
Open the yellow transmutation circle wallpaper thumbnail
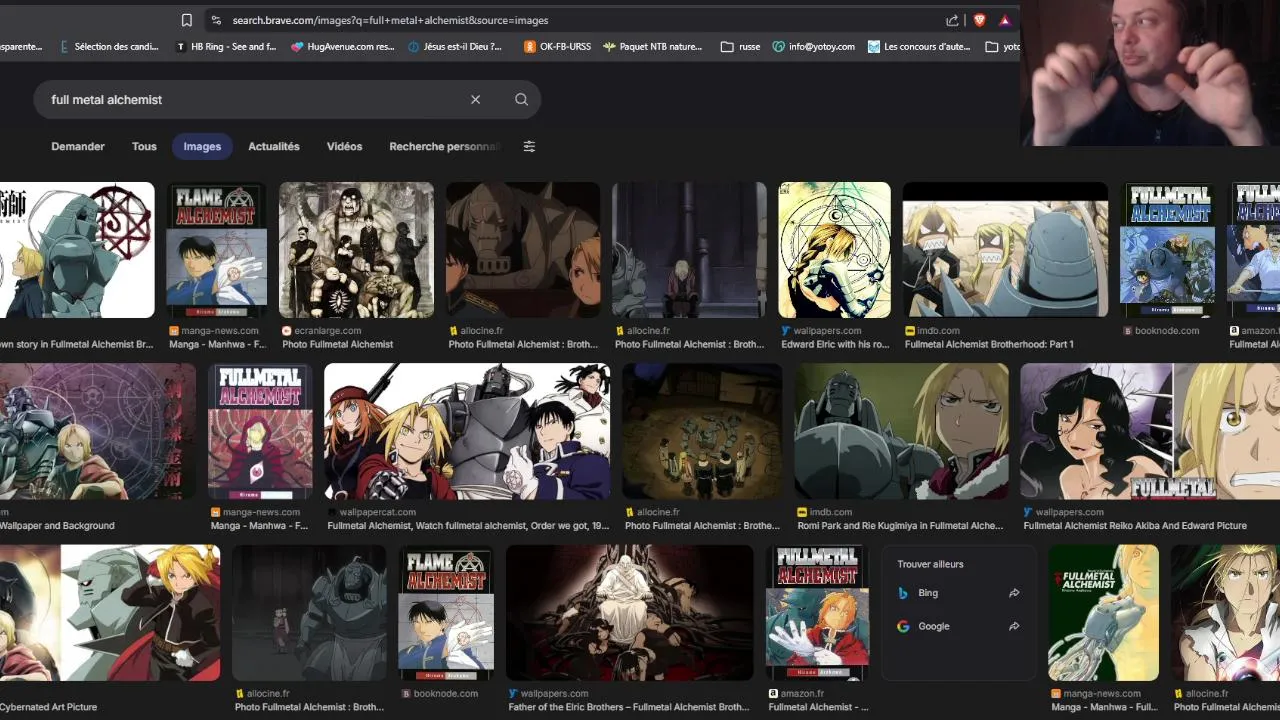(834, 250)
